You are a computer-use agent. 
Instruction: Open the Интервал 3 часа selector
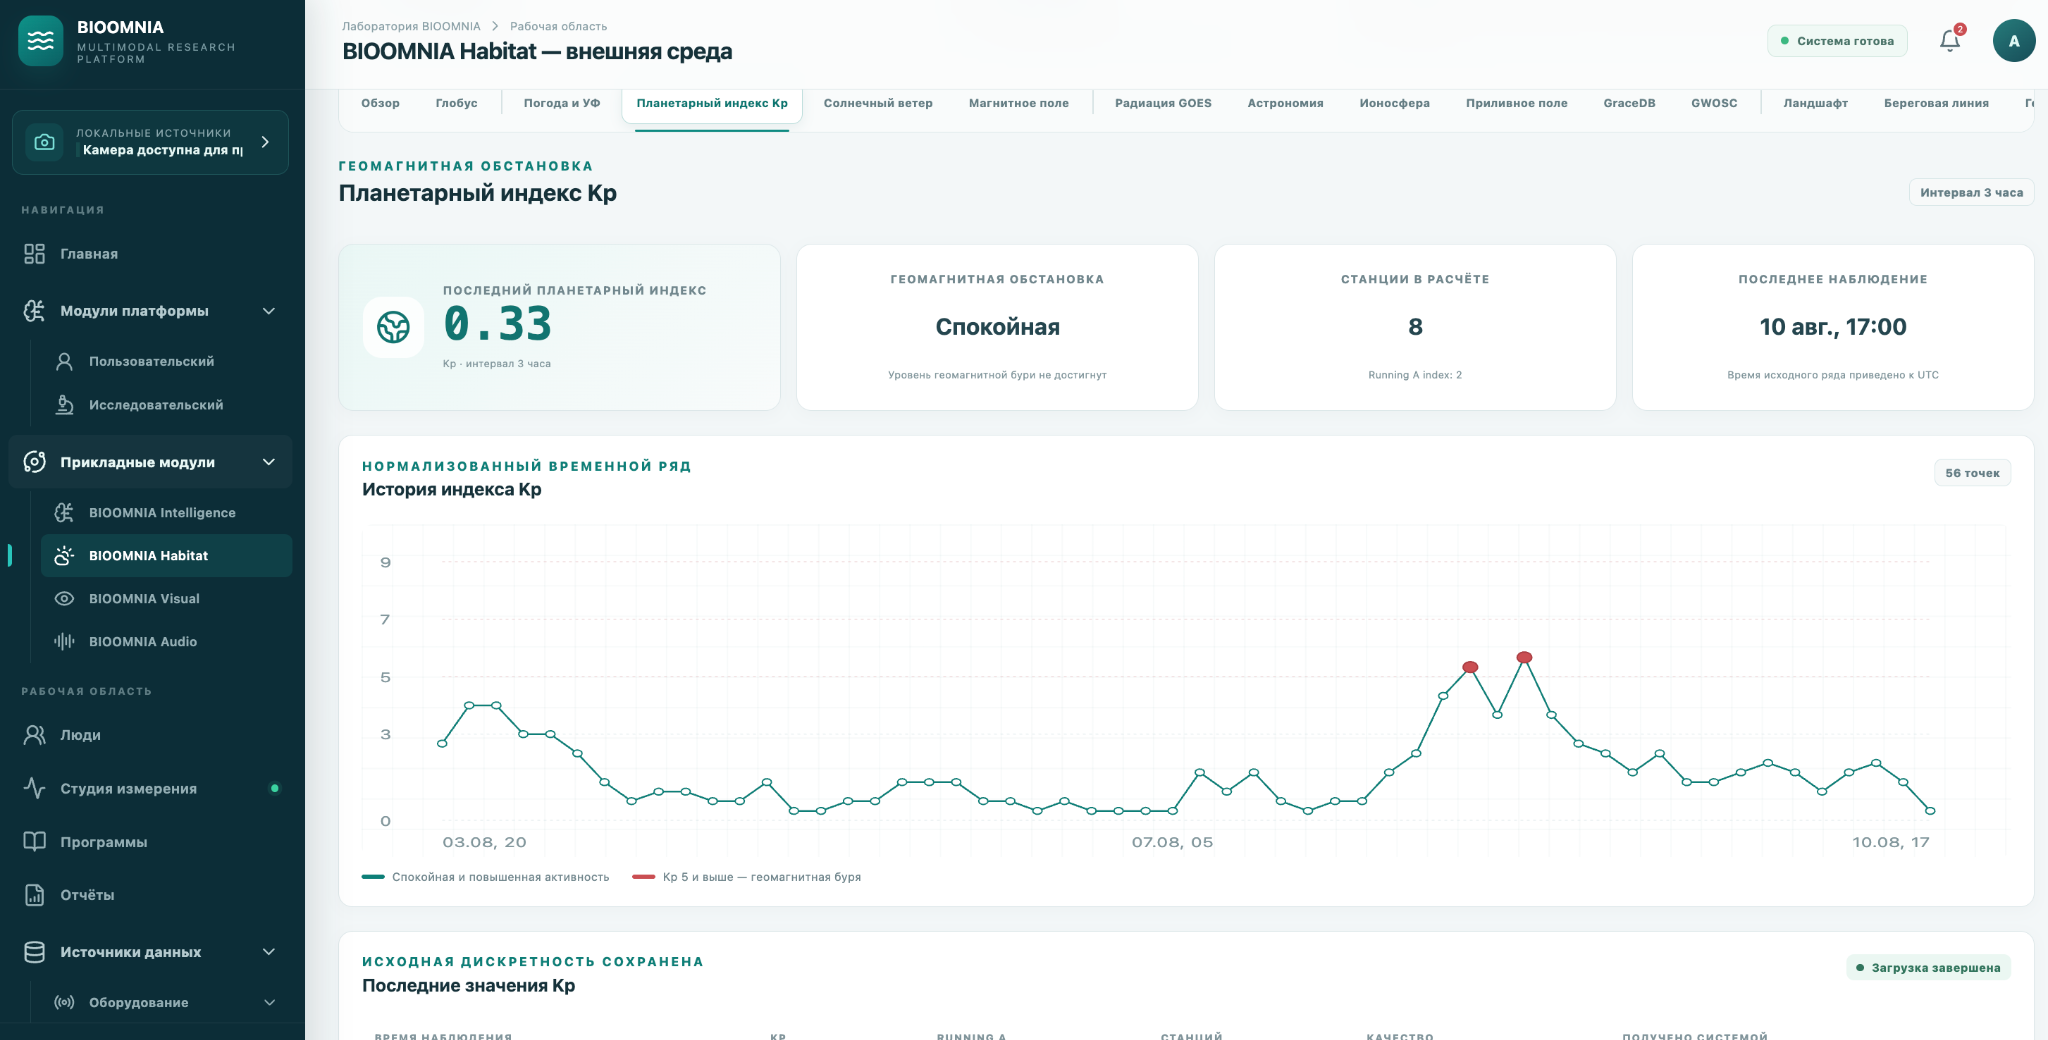1971,192
